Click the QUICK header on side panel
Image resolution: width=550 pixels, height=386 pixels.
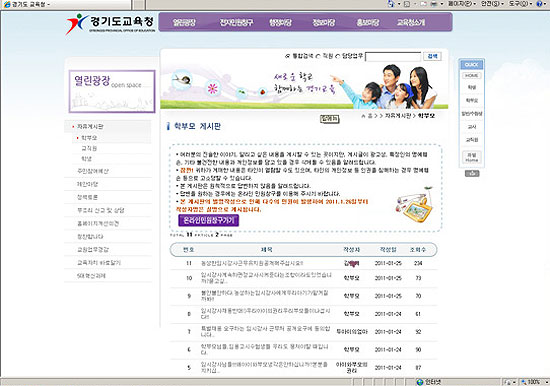coord(471,65)
